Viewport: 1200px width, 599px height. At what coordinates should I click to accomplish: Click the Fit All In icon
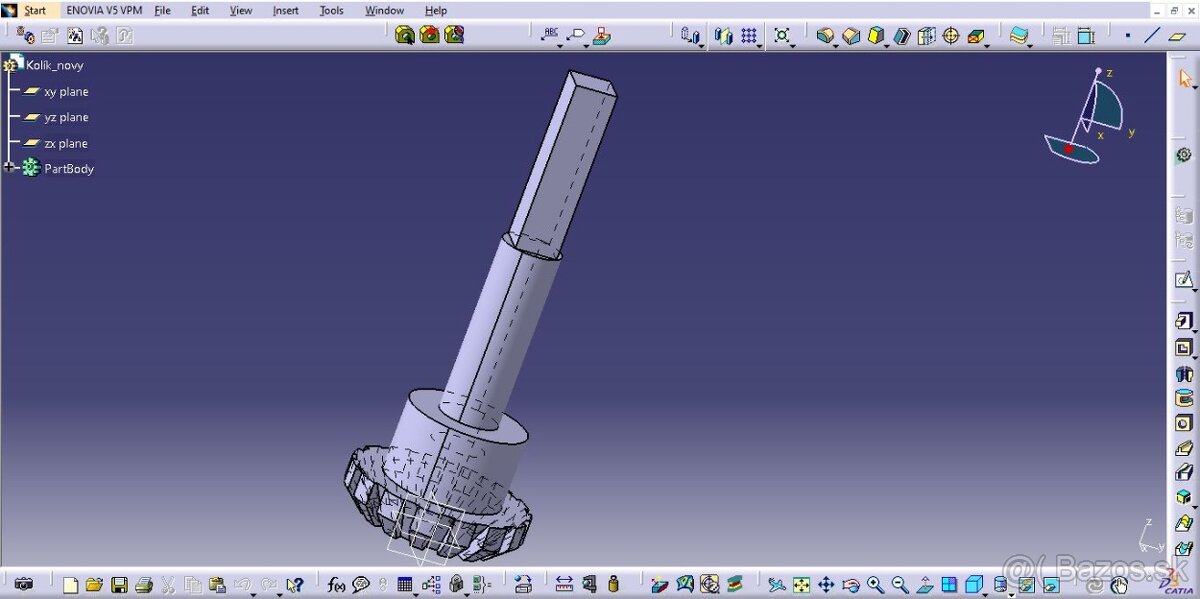pyautogui.click(x=801, y=585)
